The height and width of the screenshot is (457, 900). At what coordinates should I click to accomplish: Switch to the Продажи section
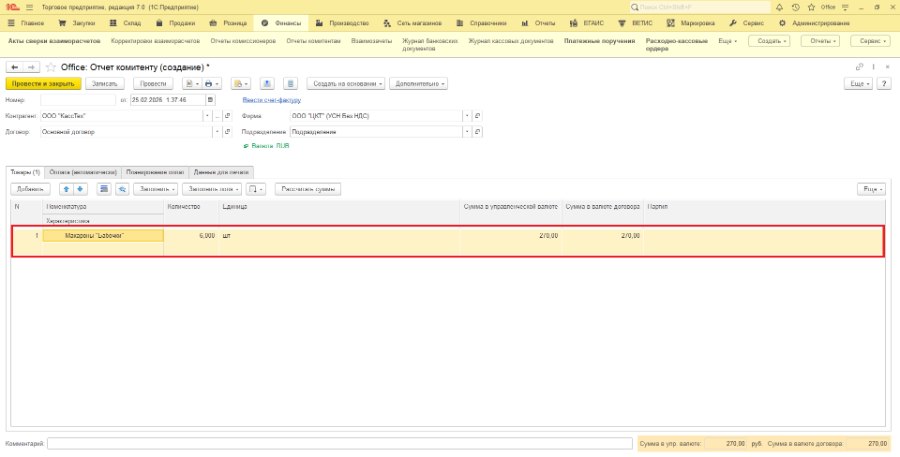[176, 24]
